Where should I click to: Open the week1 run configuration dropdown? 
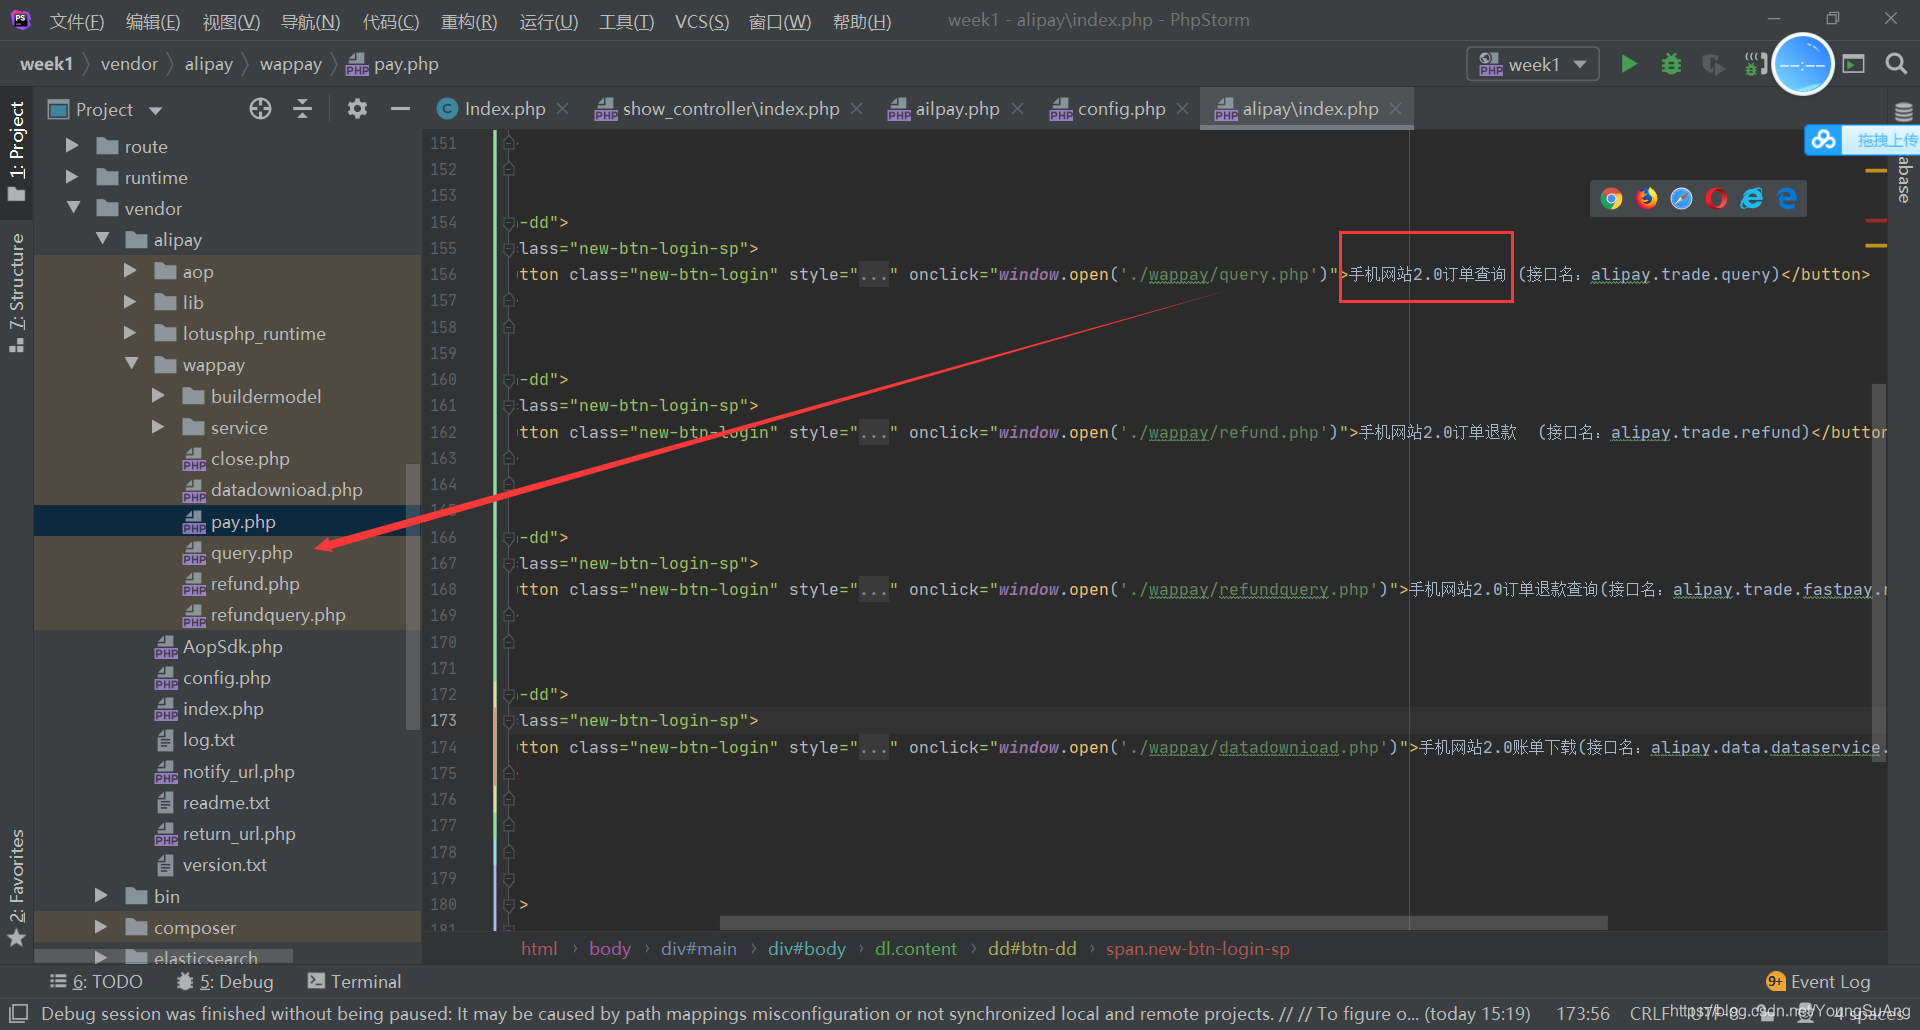coord(1533,64)
